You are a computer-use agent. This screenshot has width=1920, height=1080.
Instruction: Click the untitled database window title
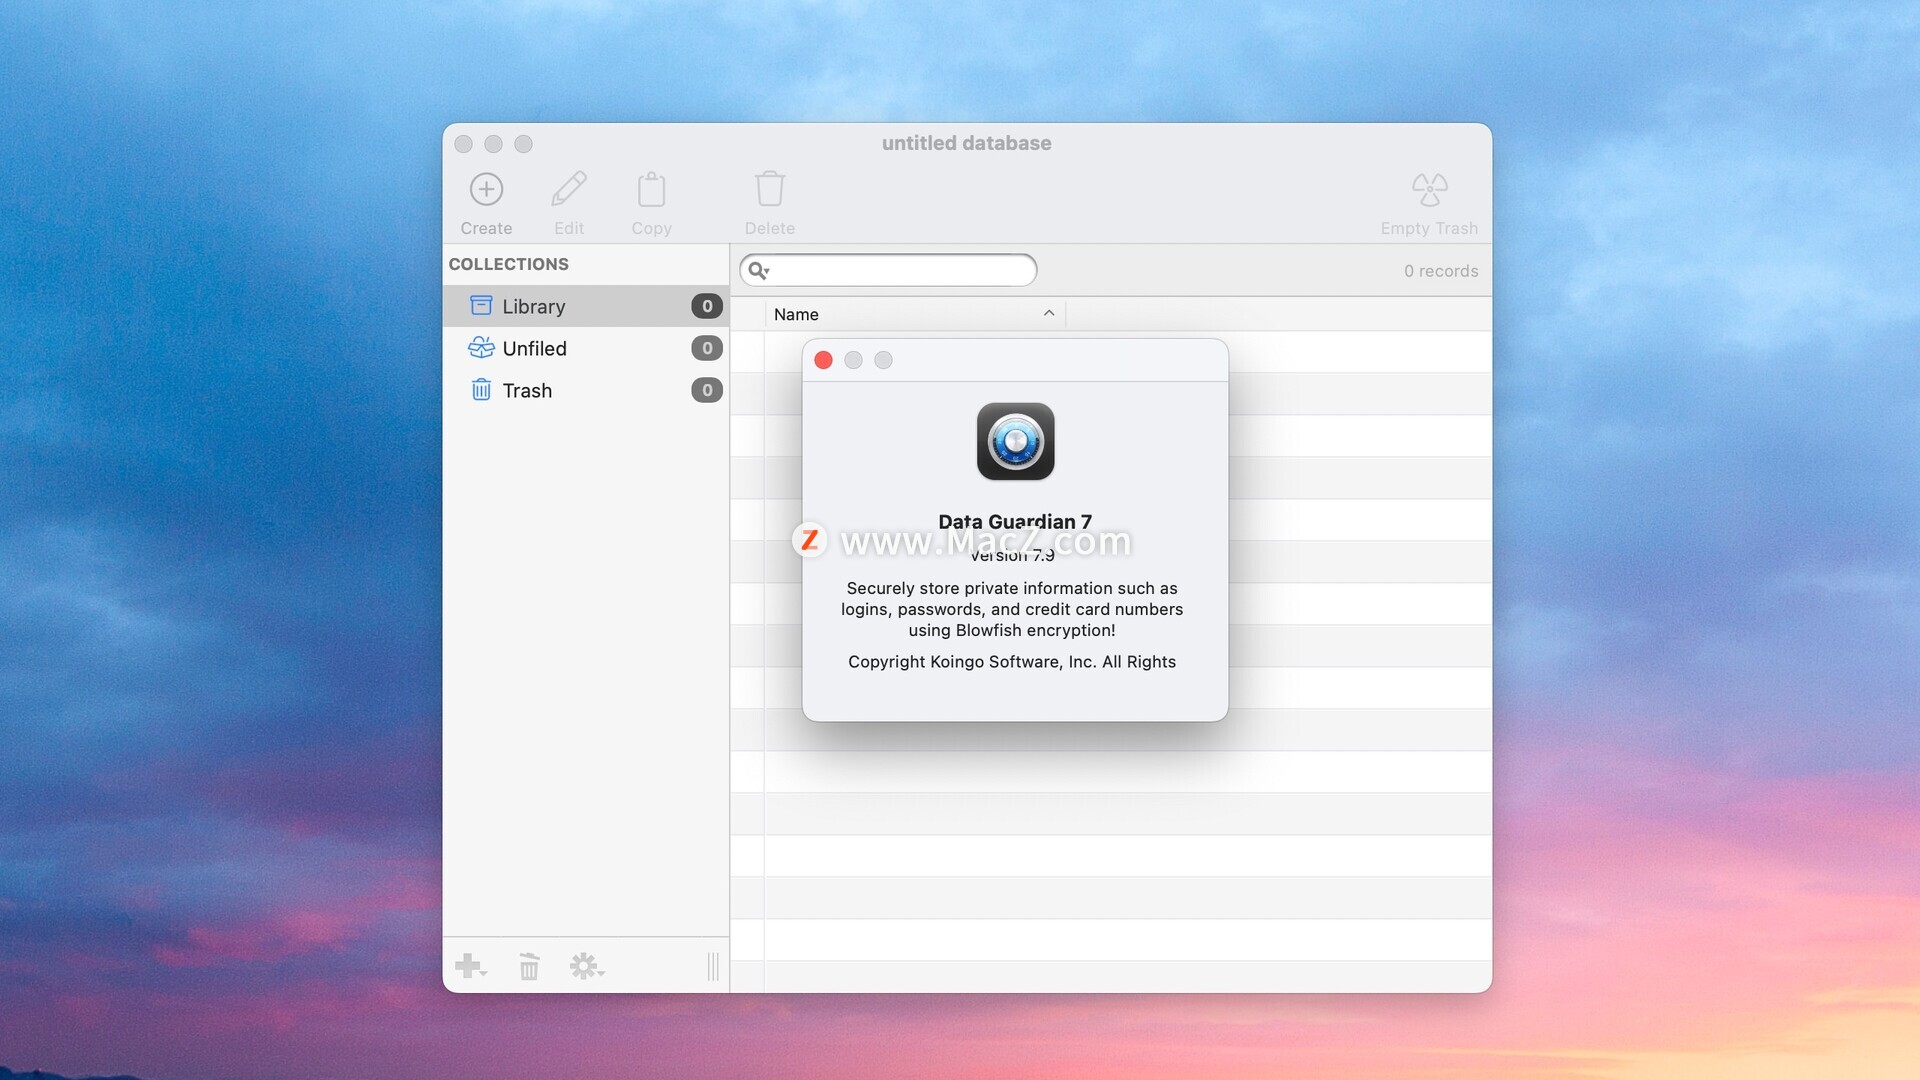966,143
